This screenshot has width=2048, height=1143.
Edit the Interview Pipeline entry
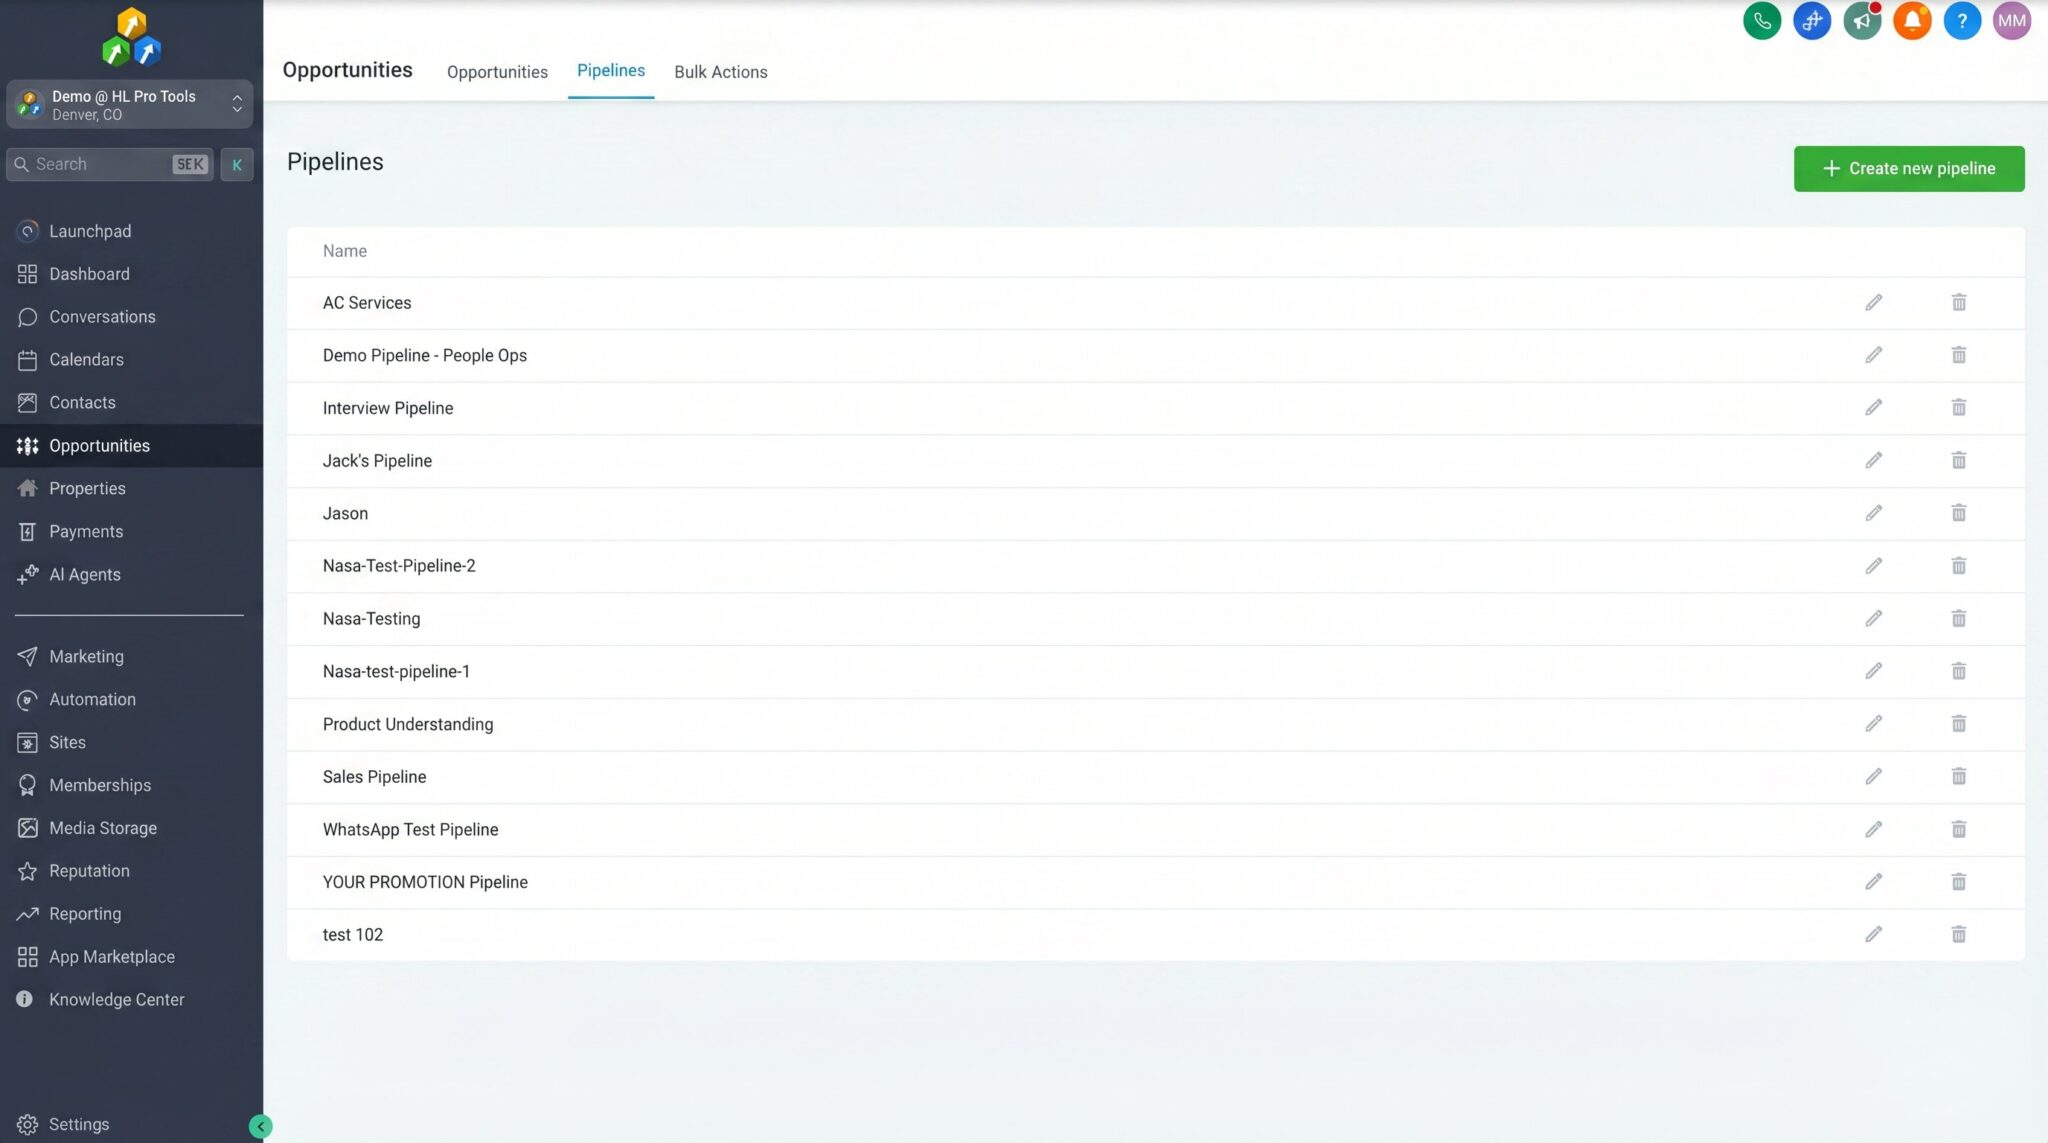click(x=1873, y=407)
